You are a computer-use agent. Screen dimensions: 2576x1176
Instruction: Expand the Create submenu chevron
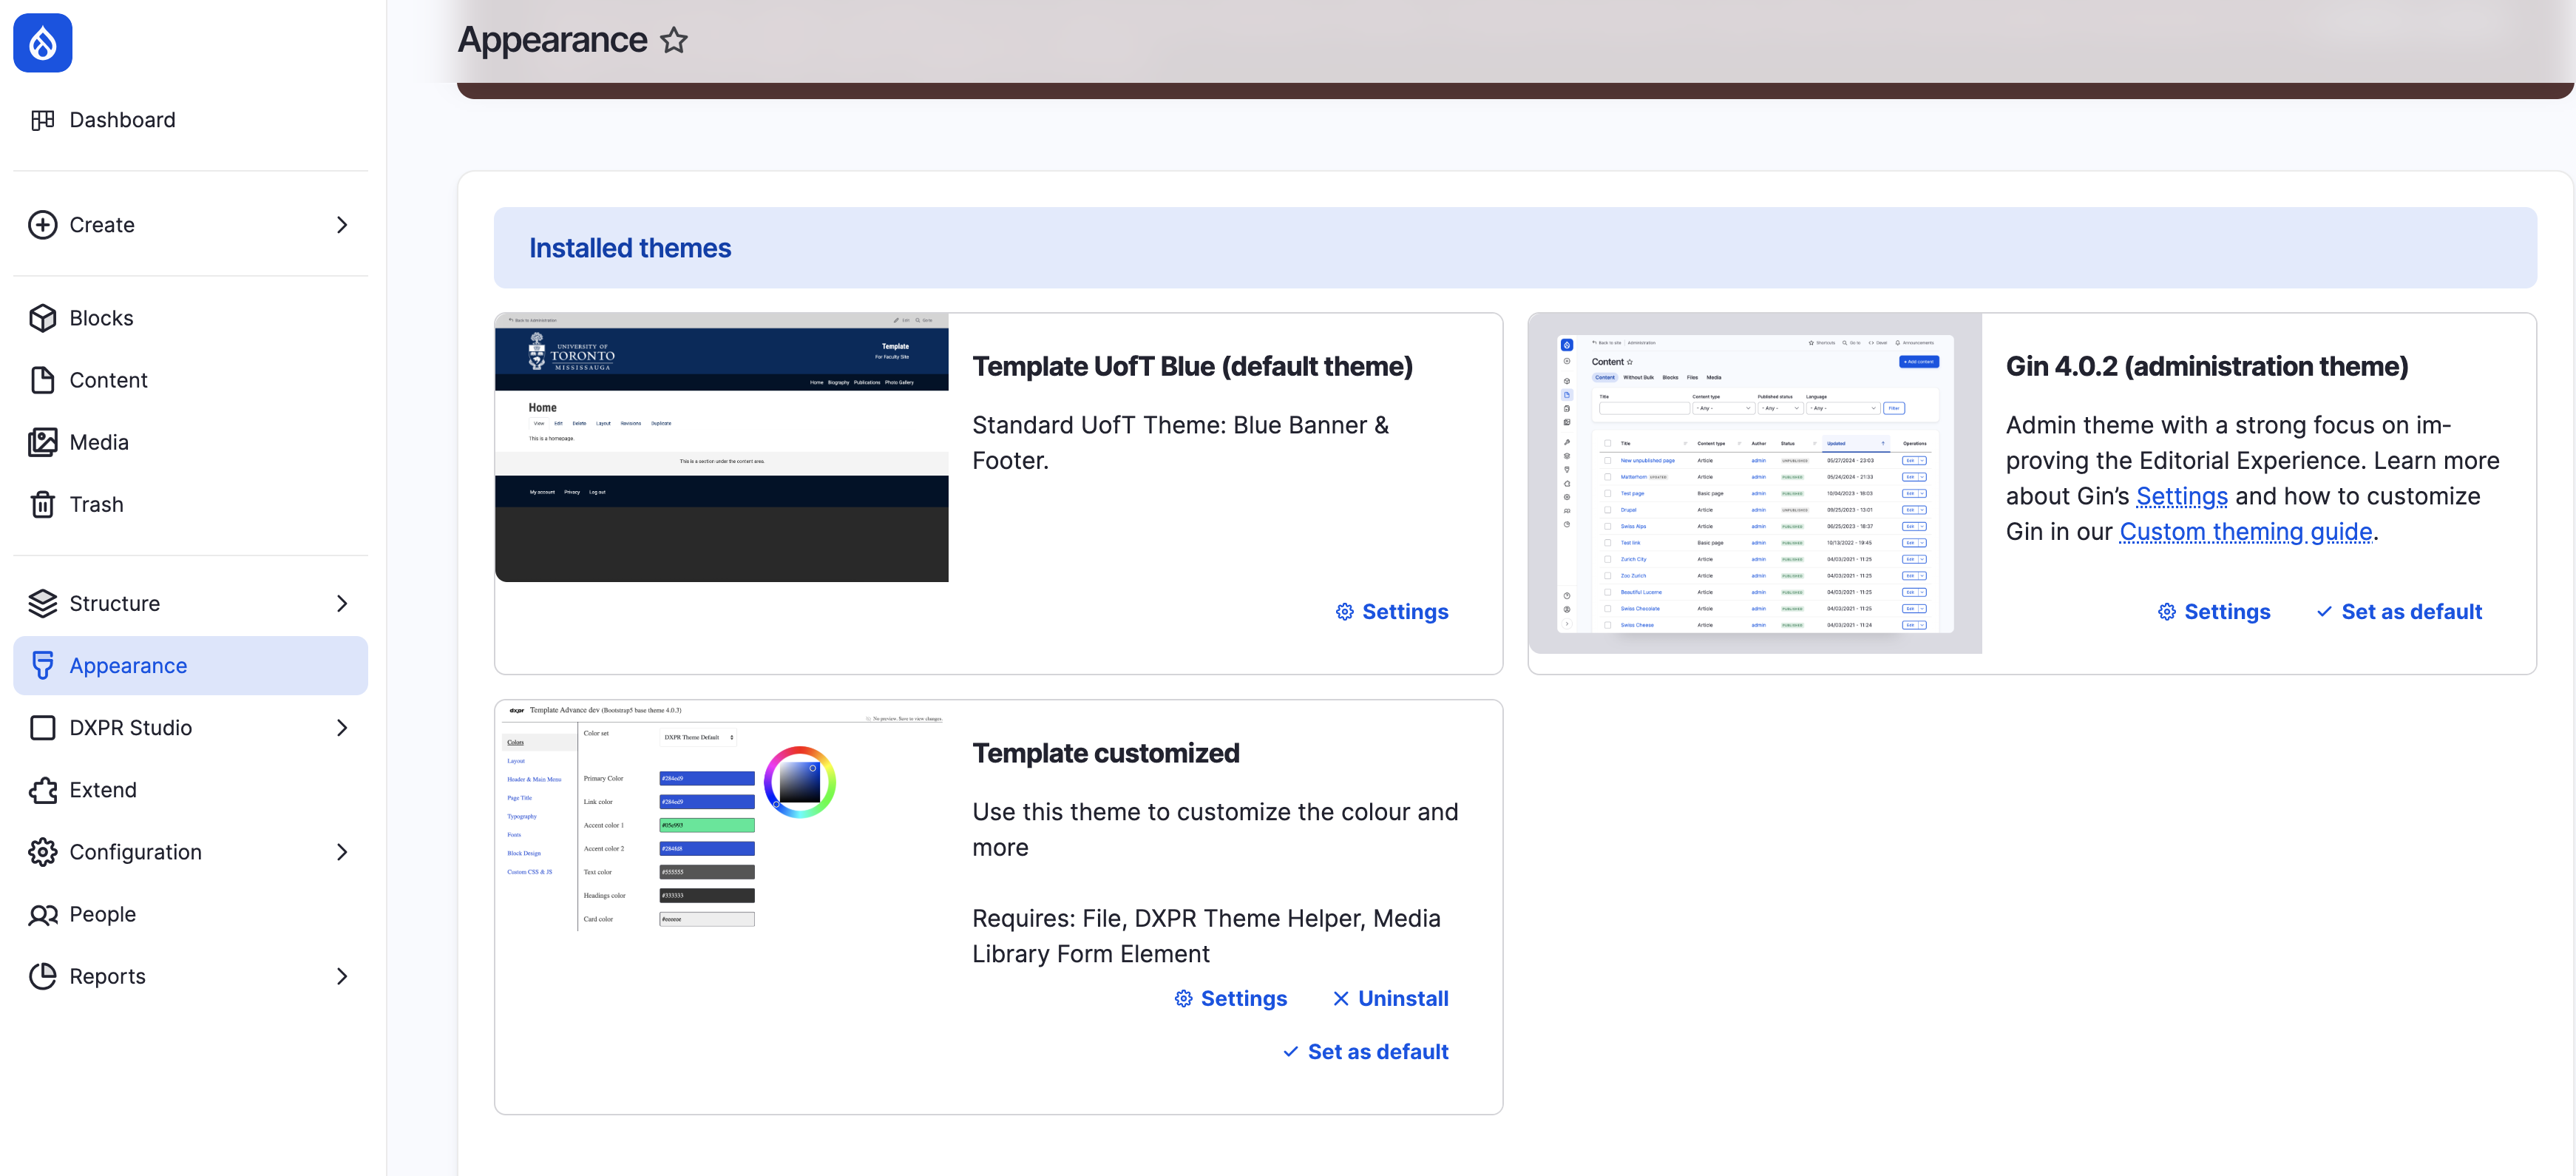click(x=342, y=225)
